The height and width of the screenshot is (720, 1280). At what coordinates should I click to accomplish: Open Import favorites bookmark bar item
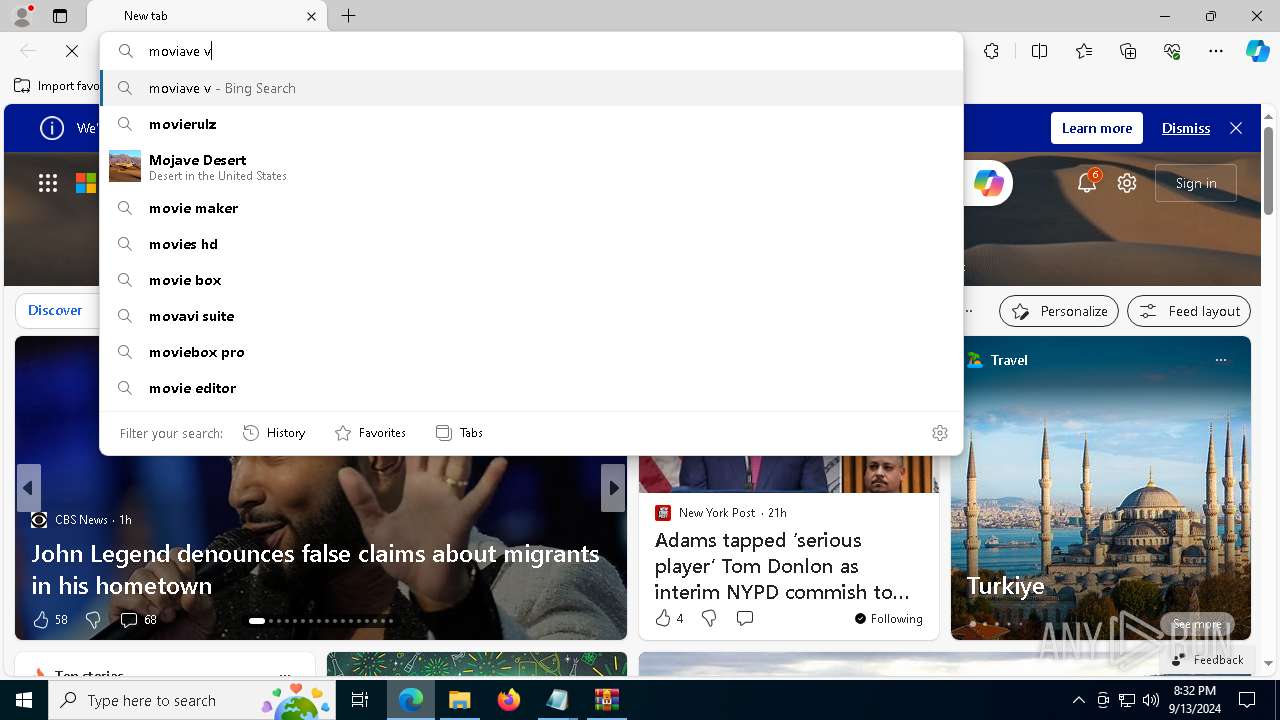[x=57, y=86]
